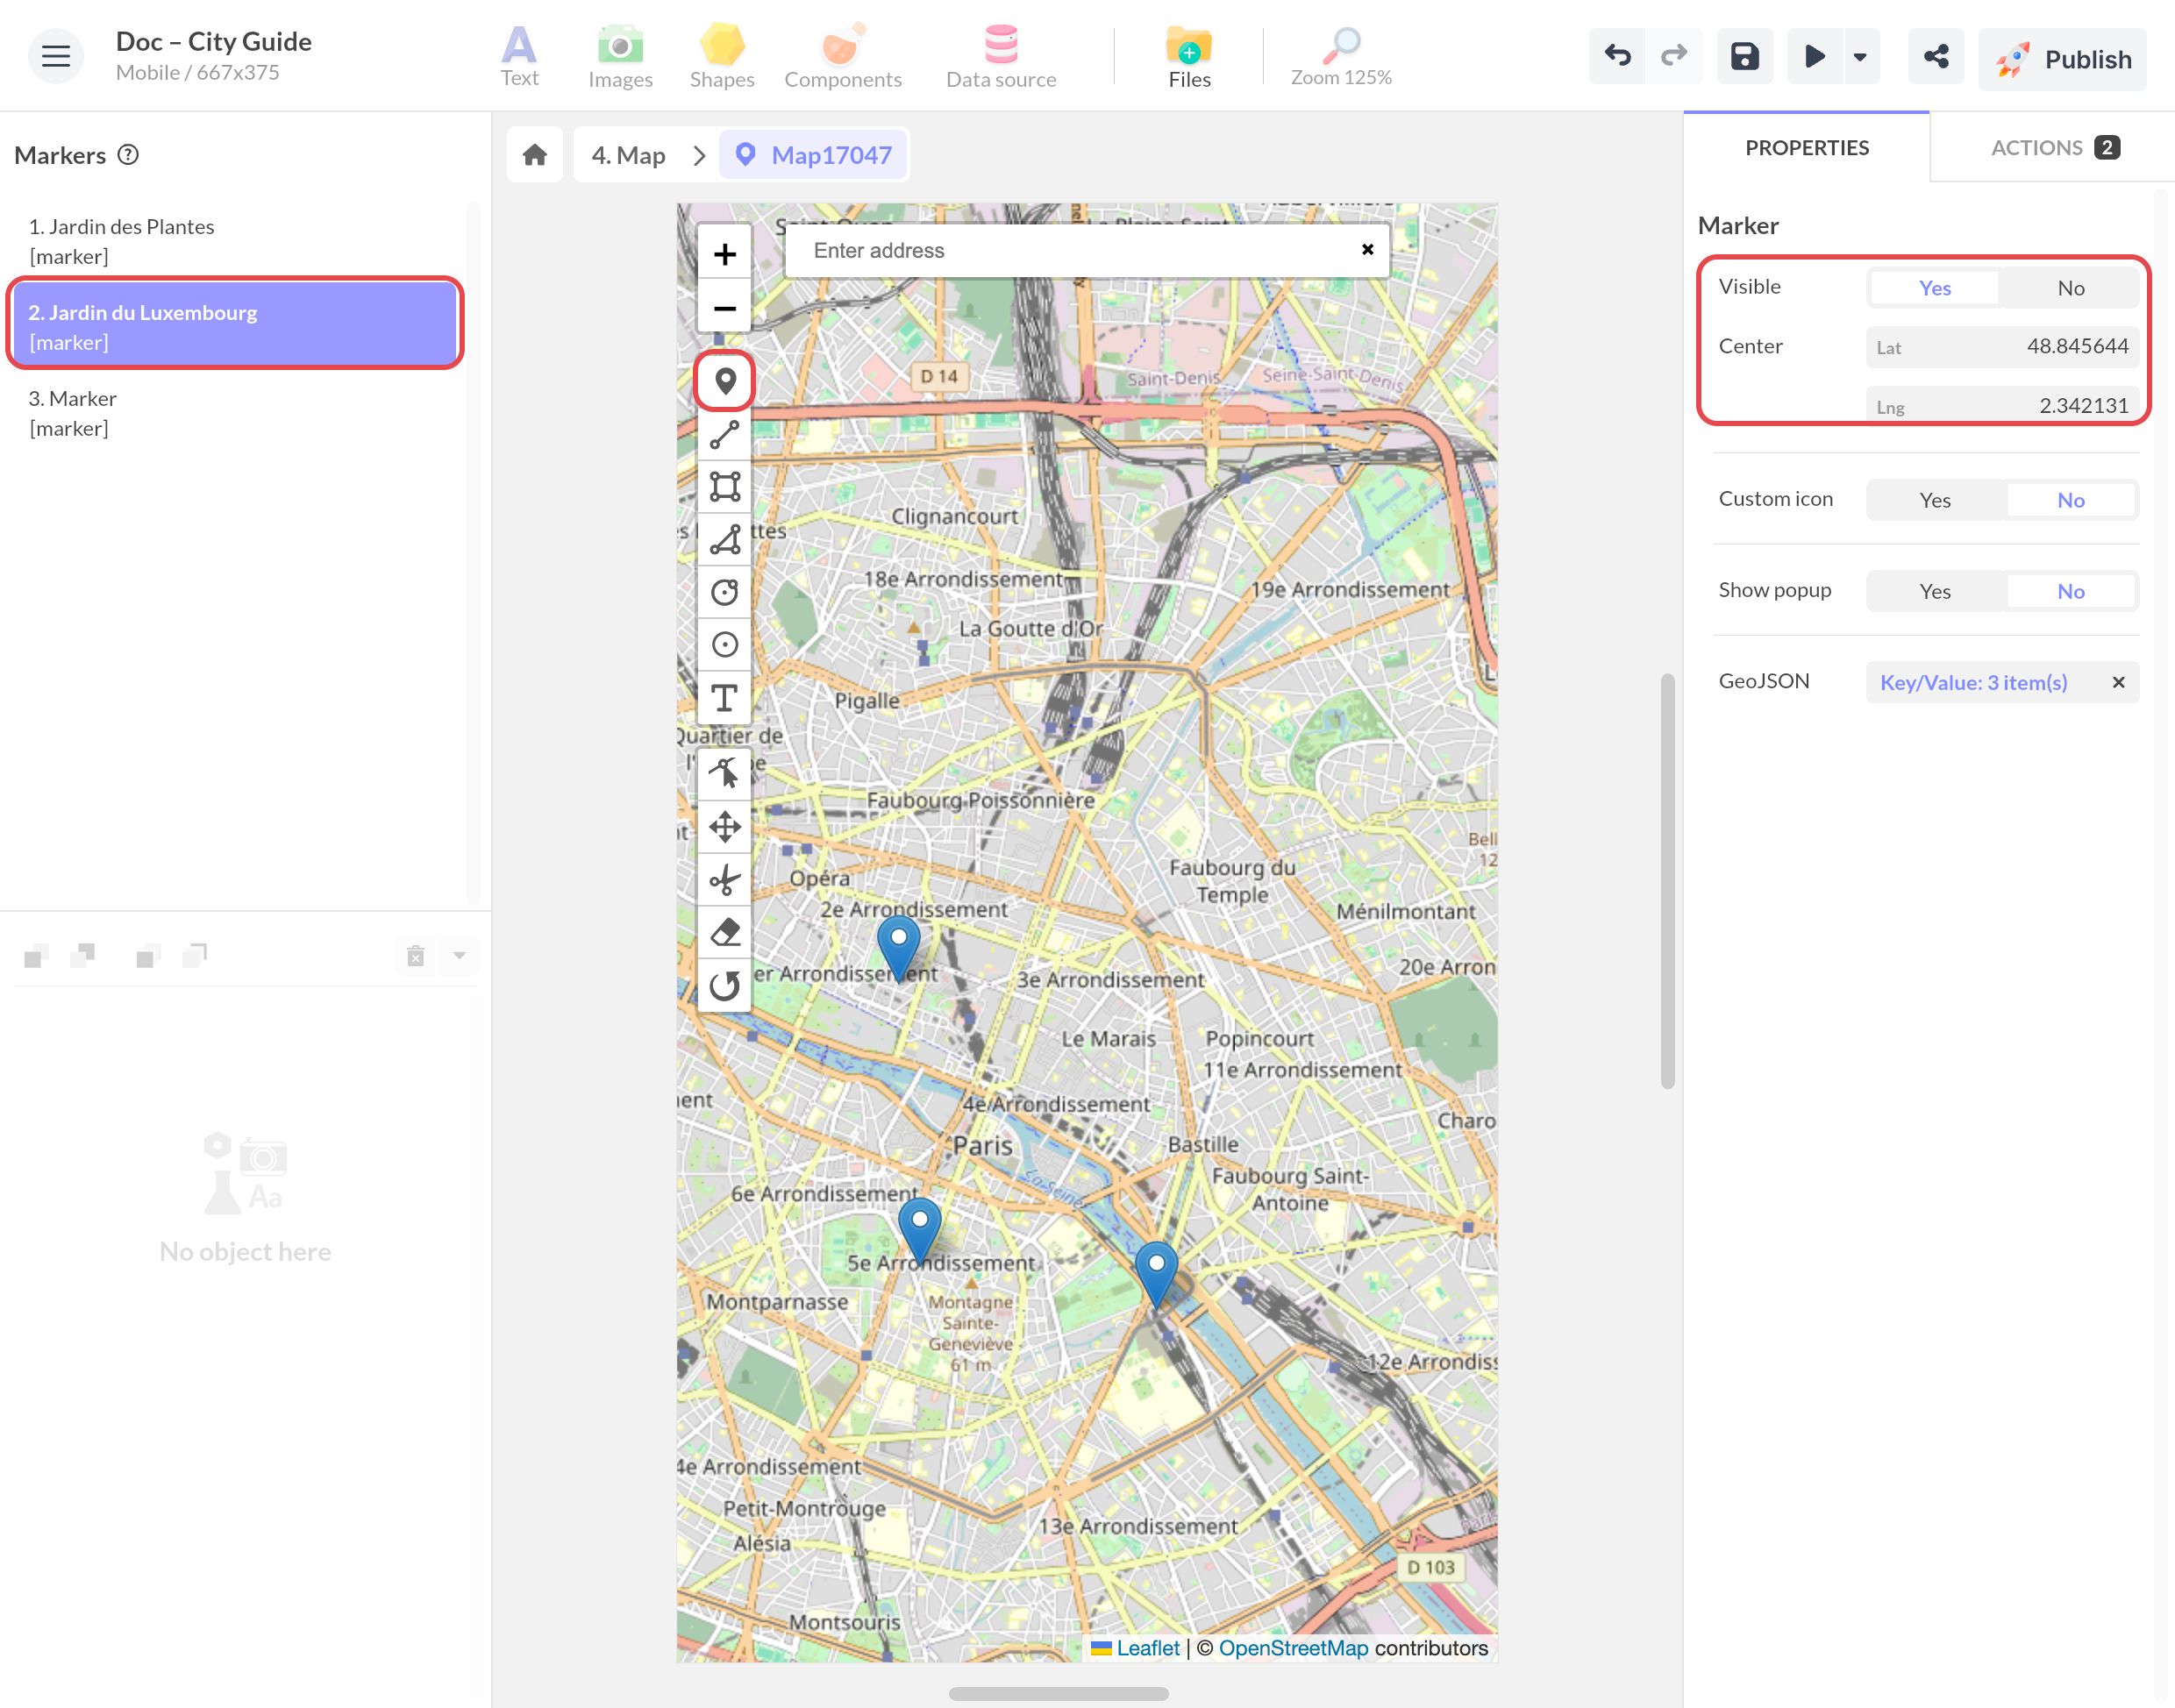Screen dimensions: 2175x1708
Task: Select the draw circle tool
Action: point(725,592)
